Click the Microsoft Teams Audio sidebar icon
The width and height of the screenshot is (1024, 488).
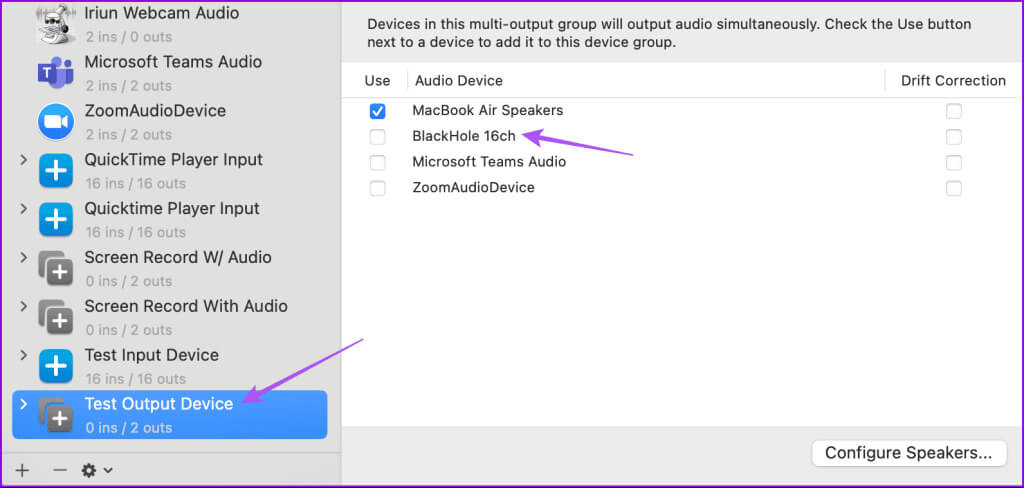(56, 73)
